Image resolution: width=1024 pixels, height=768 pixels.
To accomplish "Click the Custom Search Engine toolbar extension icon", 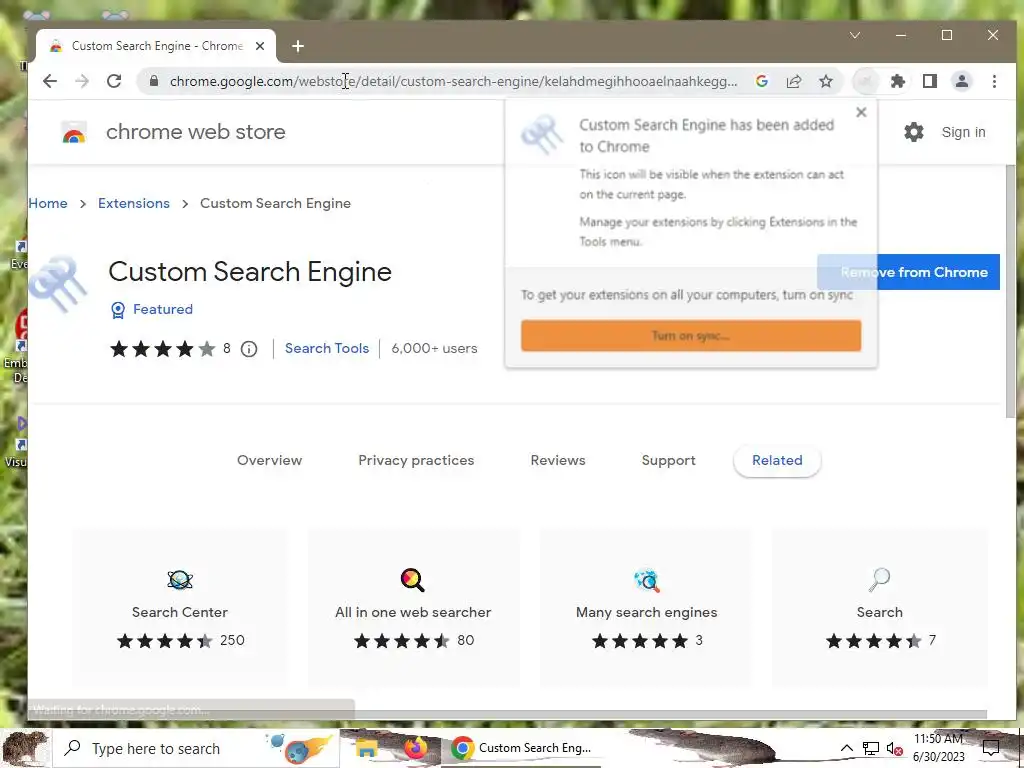I will (866, 81).
